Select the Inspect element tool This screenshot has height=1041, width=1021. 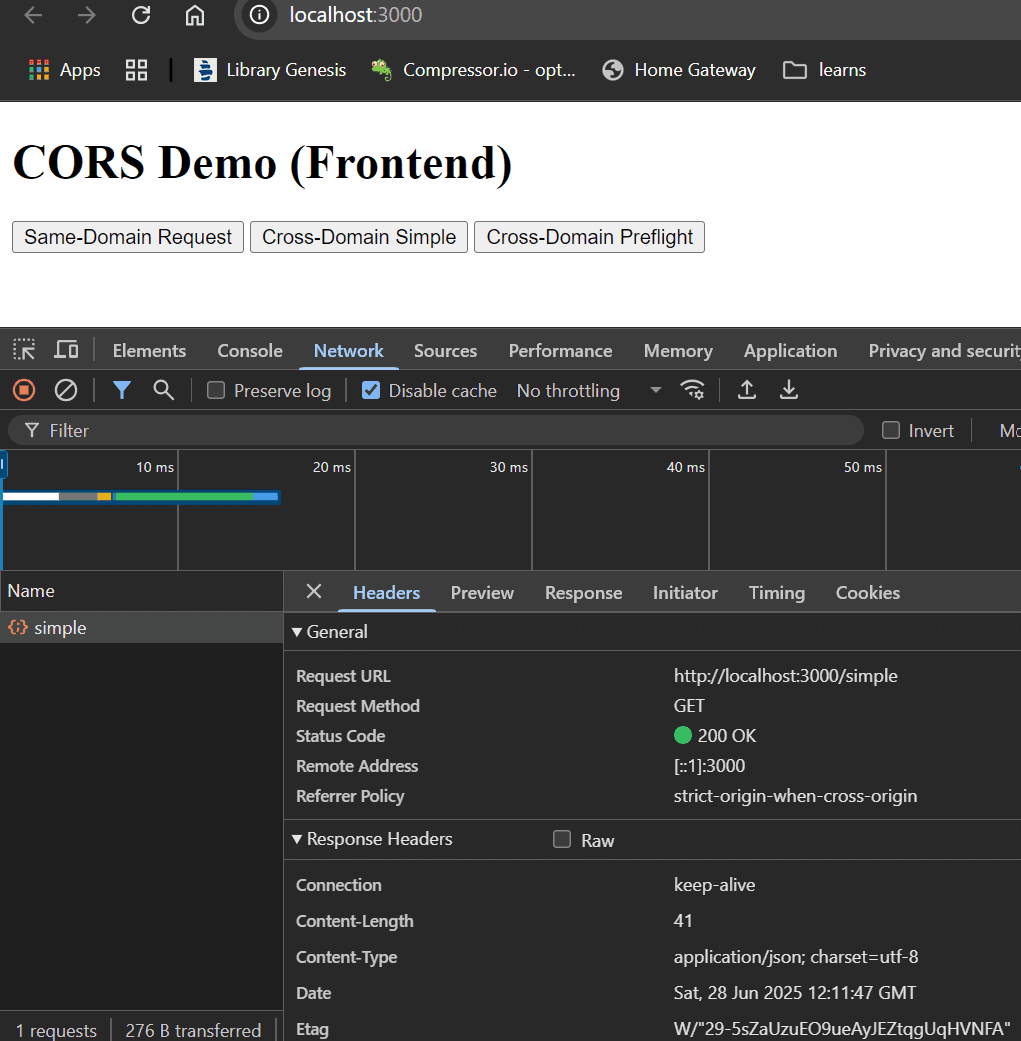pos(23,349)
